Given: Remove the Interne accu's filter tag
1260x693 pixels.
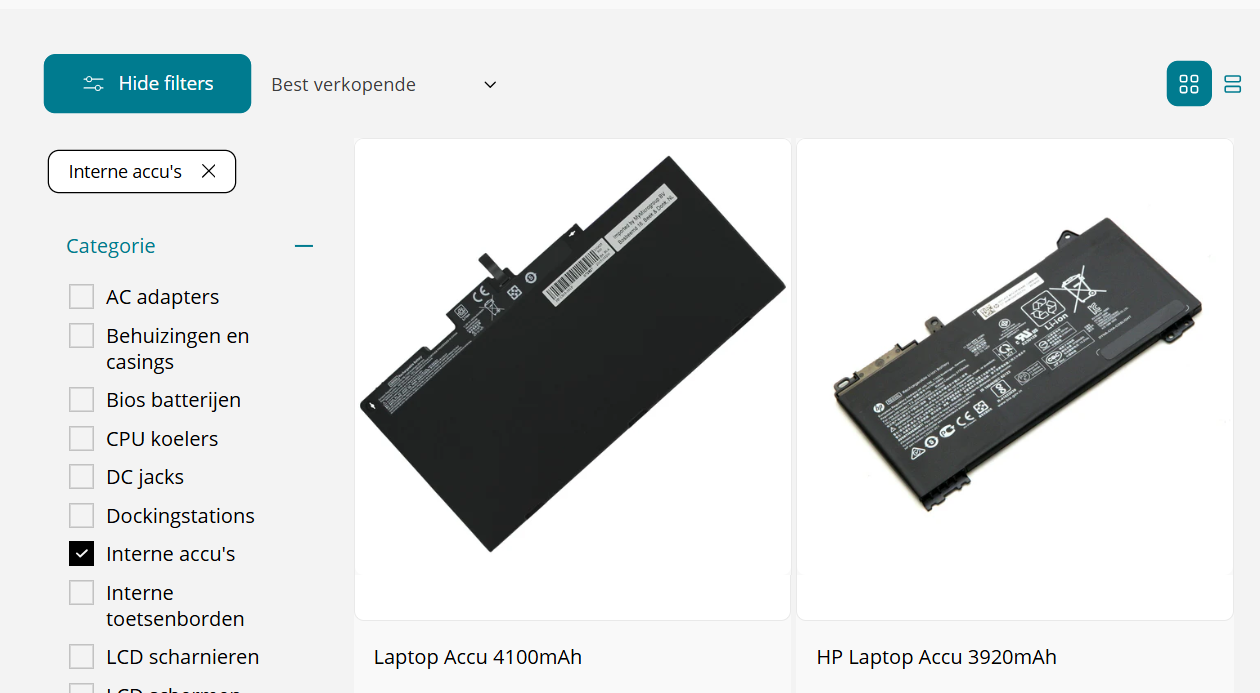Looking at the screenshot, I should [x=208, y=171].
